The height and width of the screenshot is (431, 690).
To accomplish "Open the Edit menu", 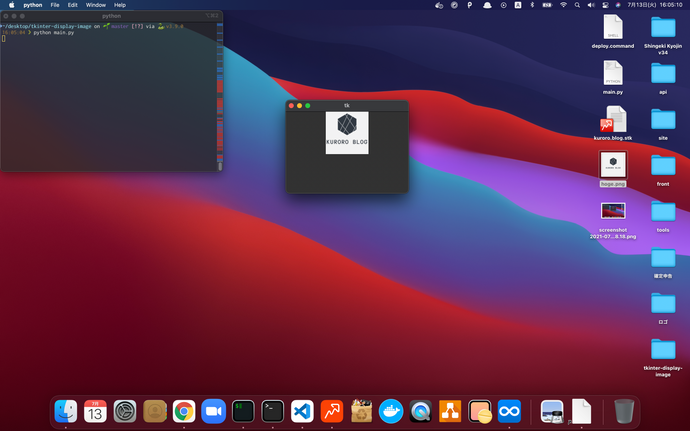I will [73, 5].
